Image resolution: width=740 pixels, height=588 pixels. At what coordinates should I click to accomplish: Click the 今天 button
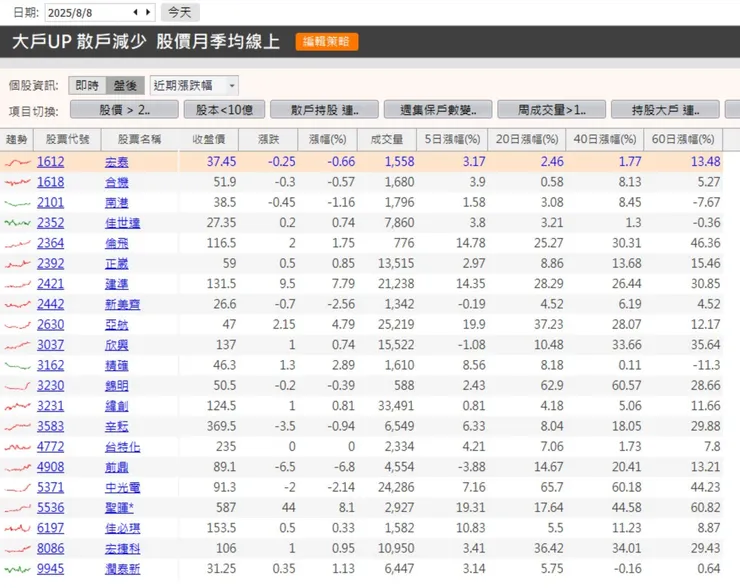click(180, 12)
